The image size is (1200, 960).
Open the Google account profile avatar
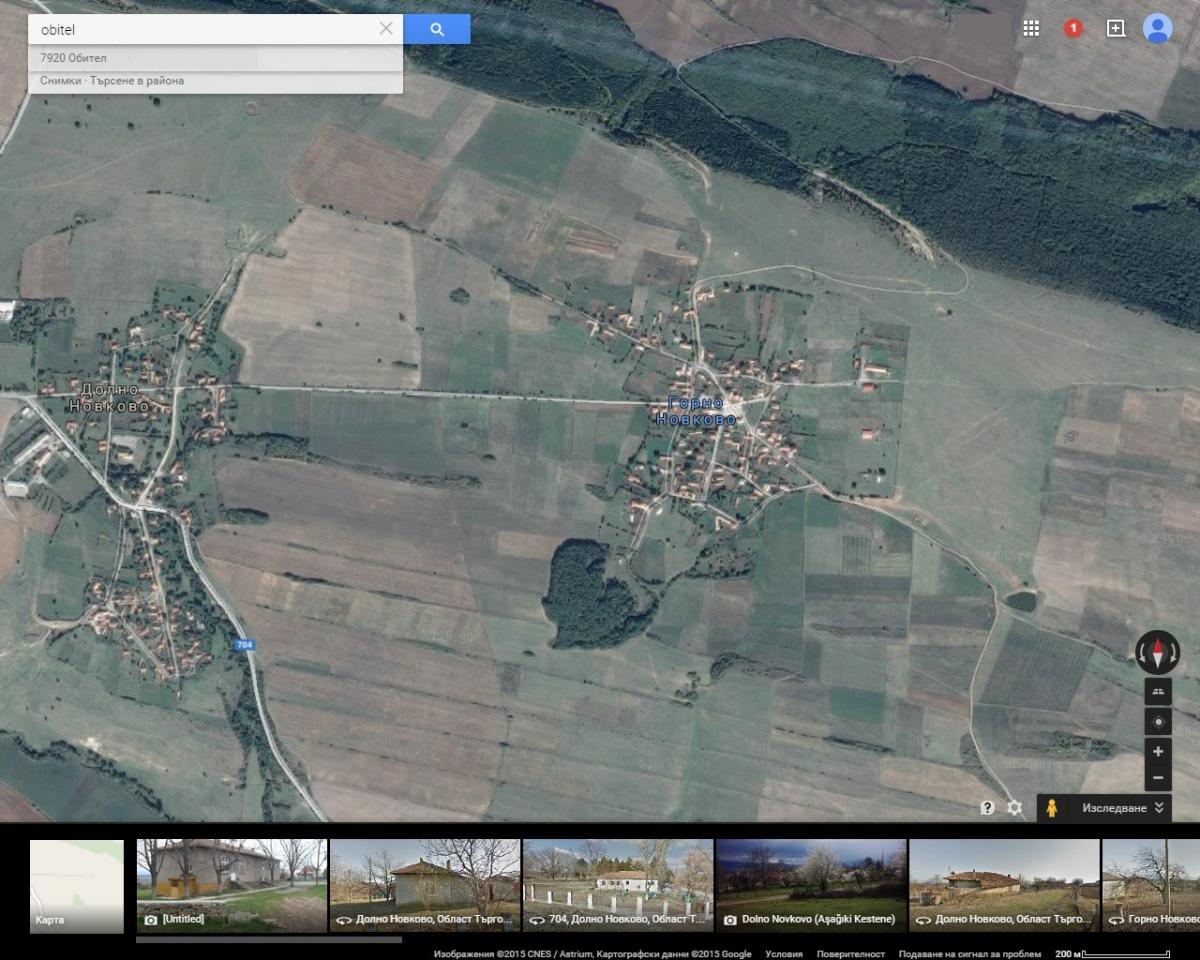(1157, 28)
